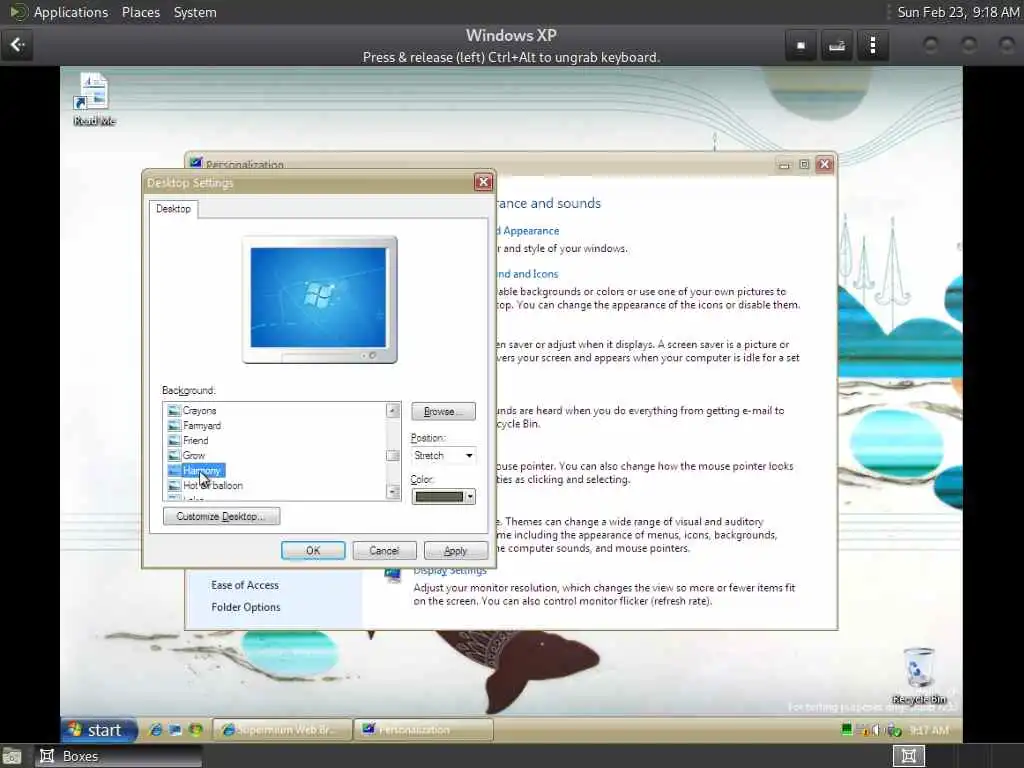Click background list scroll up arrow
Screen dimensions: 1024x768
[x=392, y=410]
